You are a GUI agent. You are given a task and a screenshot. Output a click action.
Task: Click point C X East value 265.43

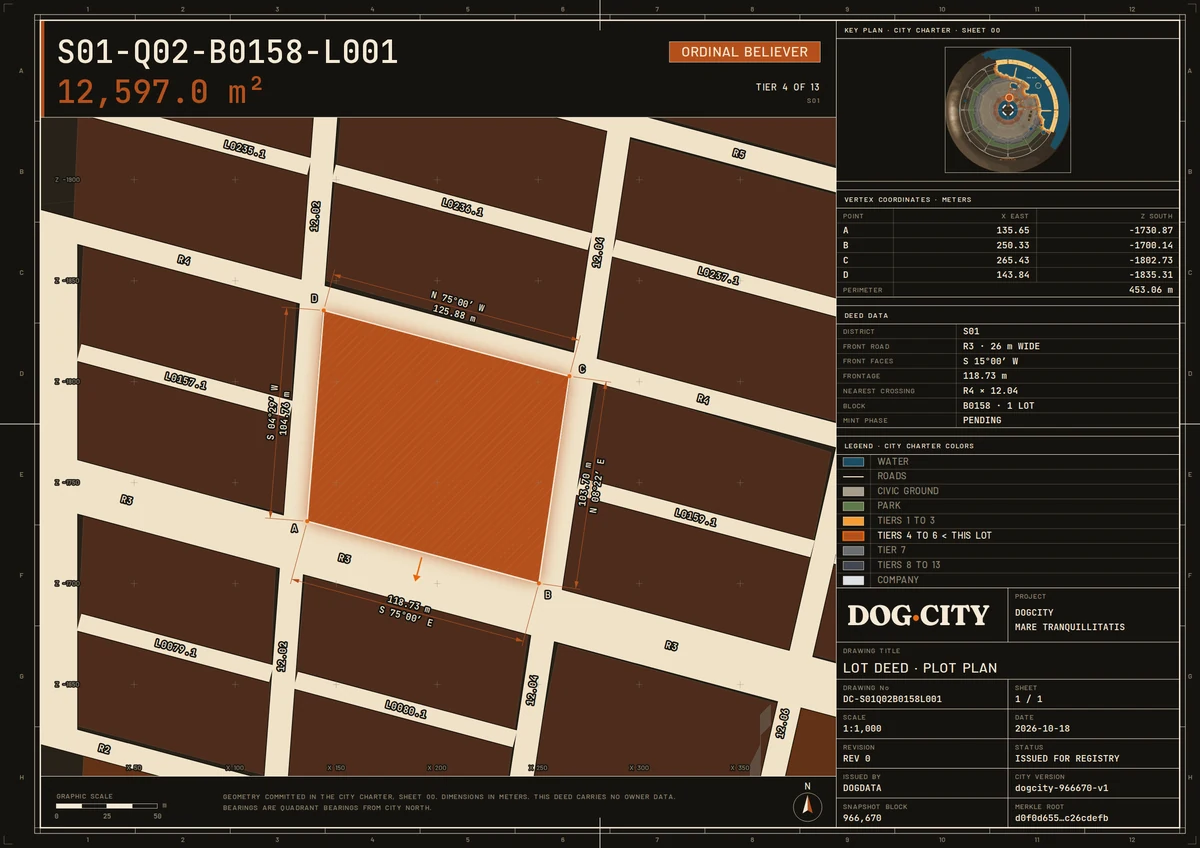1012,260
